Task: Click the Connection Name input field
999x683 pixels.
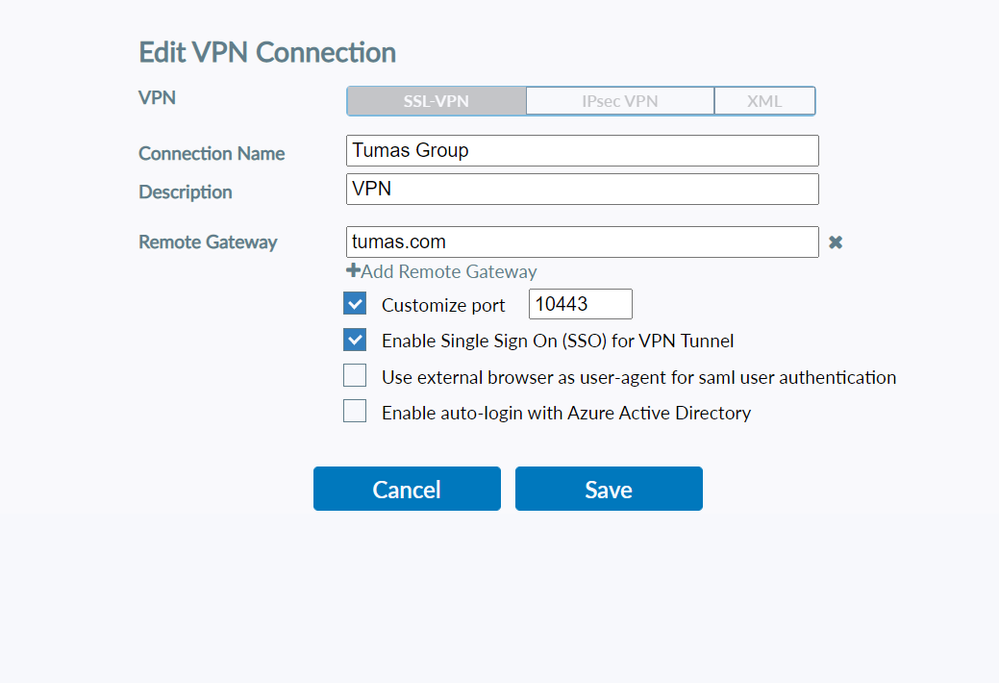Action: click(582, 151)
